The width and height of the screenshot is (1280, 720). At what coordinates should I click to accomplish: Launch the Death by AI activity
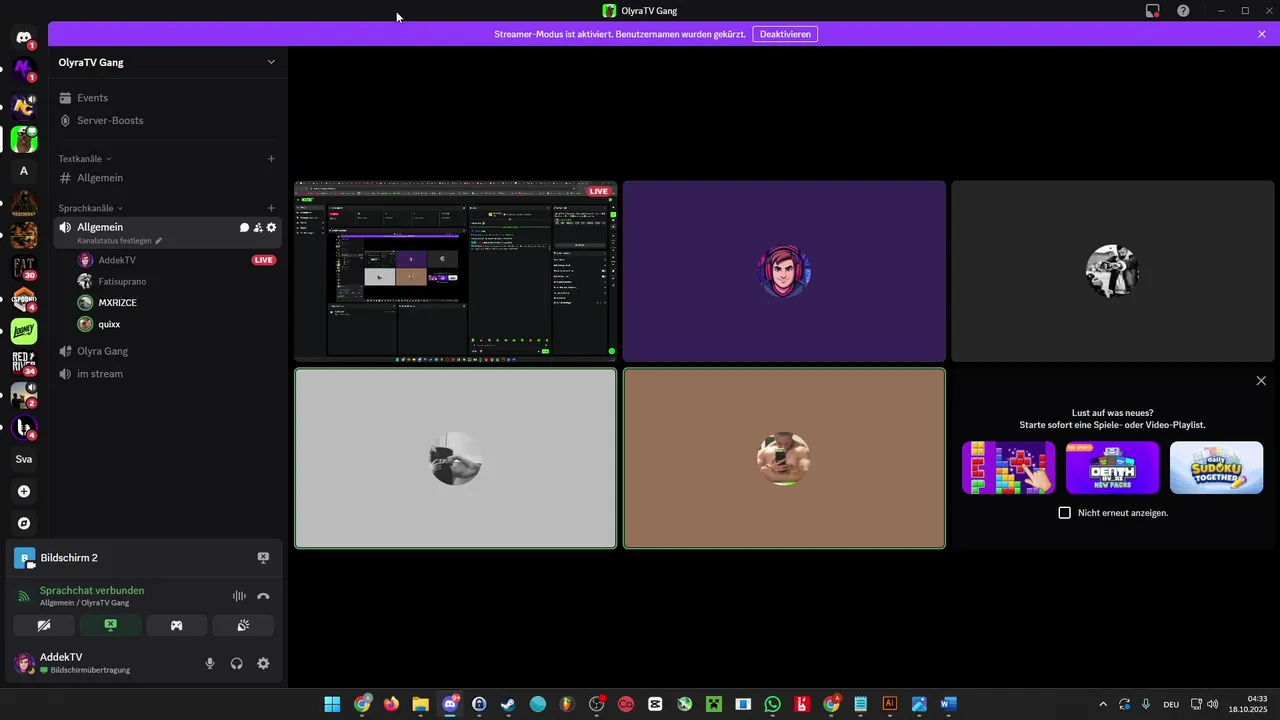1112,468
